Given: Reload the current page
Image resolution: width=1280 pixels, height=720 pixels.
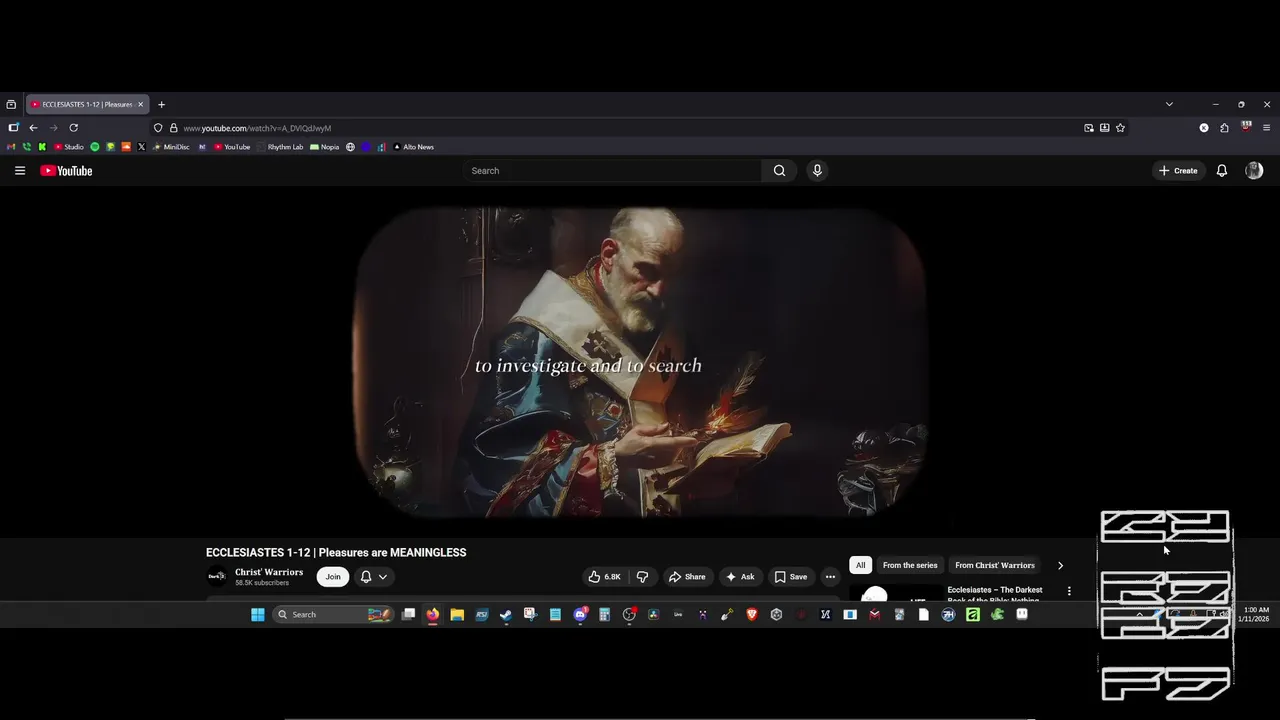Looking at the screenshot, I should click(x=73, y=128).
